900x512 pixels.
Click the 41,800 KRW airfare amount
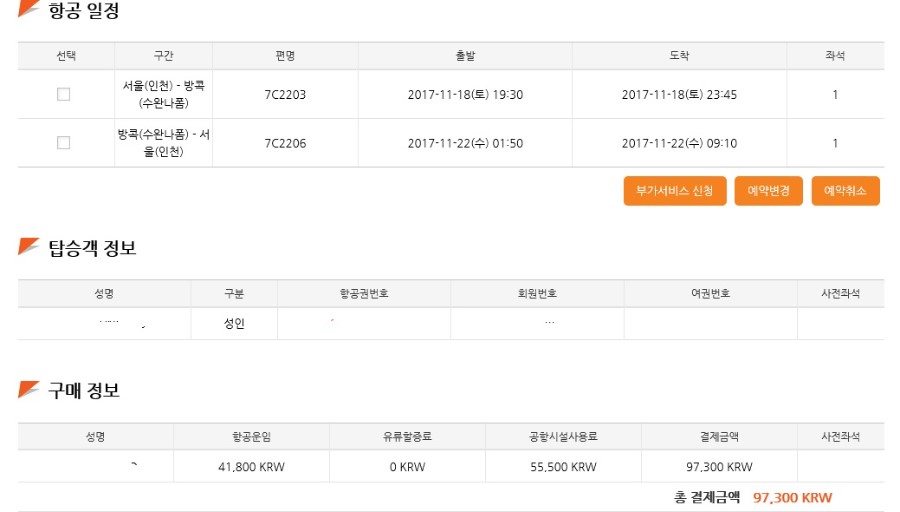[251, 466]
